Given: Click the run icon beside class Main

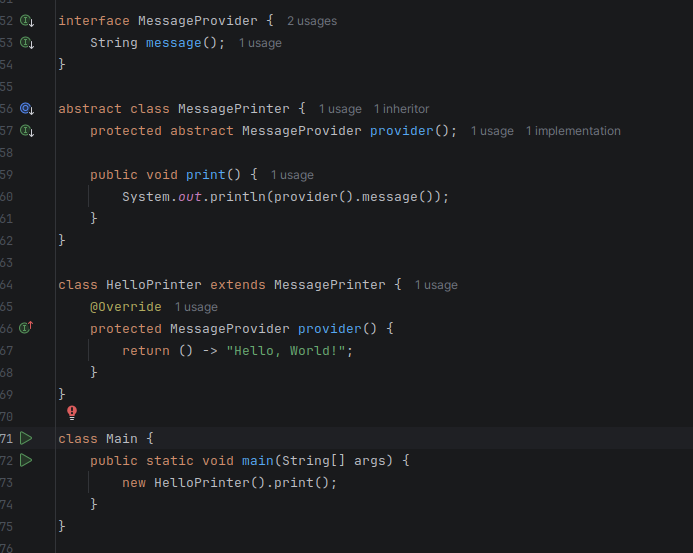Looking at the screenshot, I should pos(26,439).
